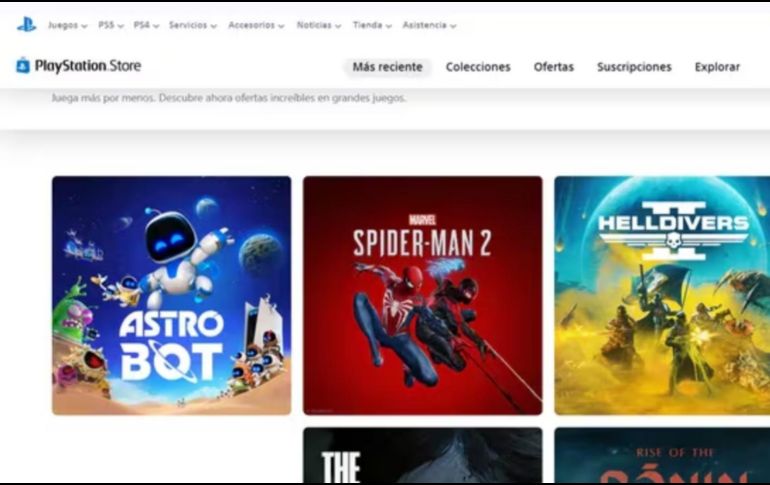770x485 pixels.
Task: Open Marvel Spider-Man 2 game tile
Action: point(423,296)
